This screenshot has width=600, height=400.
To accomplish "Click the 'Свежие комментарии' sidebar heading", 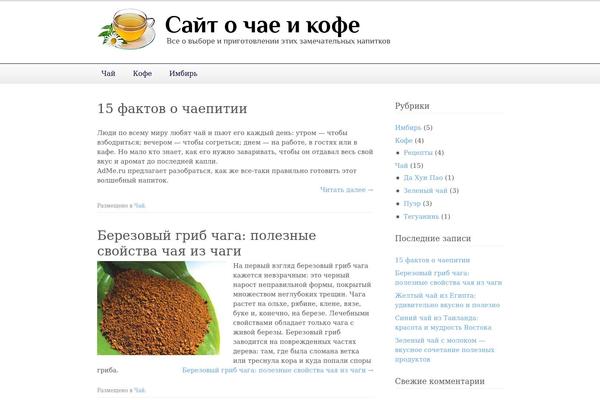I will coord(440,381).
